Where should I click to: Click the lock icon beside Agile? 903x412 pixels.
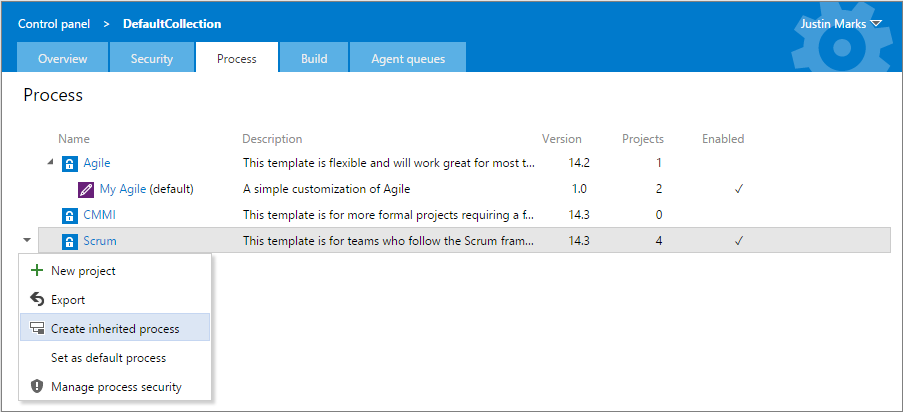pos(69,164)
